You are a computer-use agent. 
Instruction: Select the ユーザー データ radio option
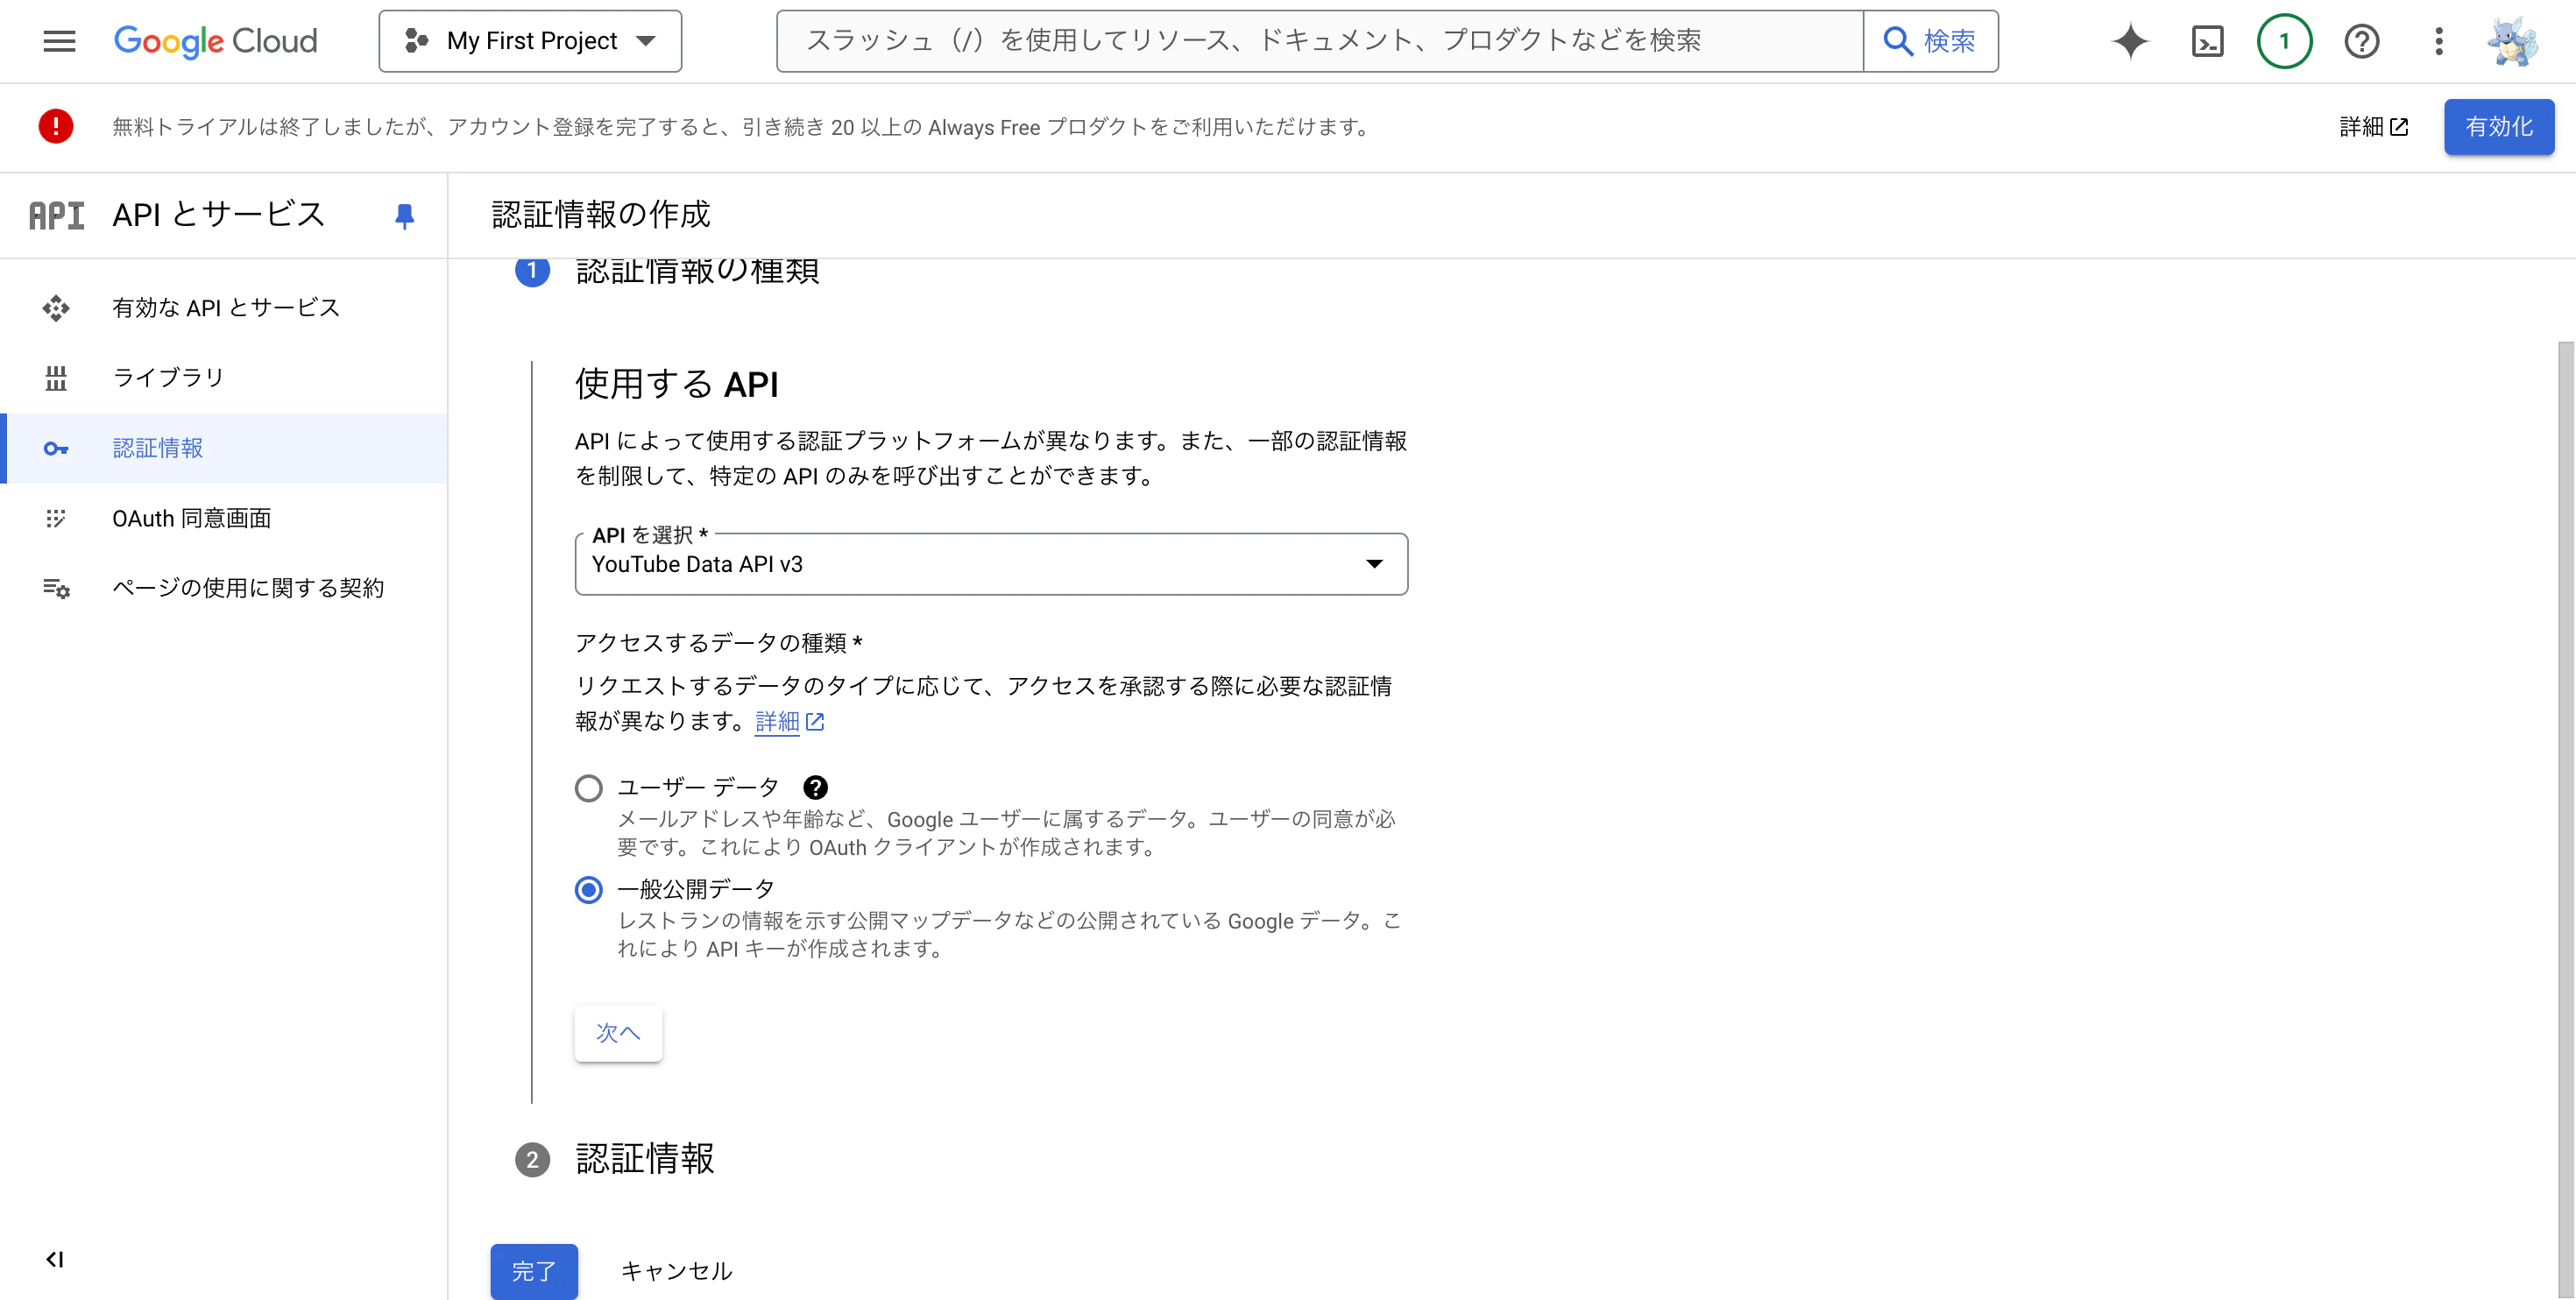[x=589, y=788]
